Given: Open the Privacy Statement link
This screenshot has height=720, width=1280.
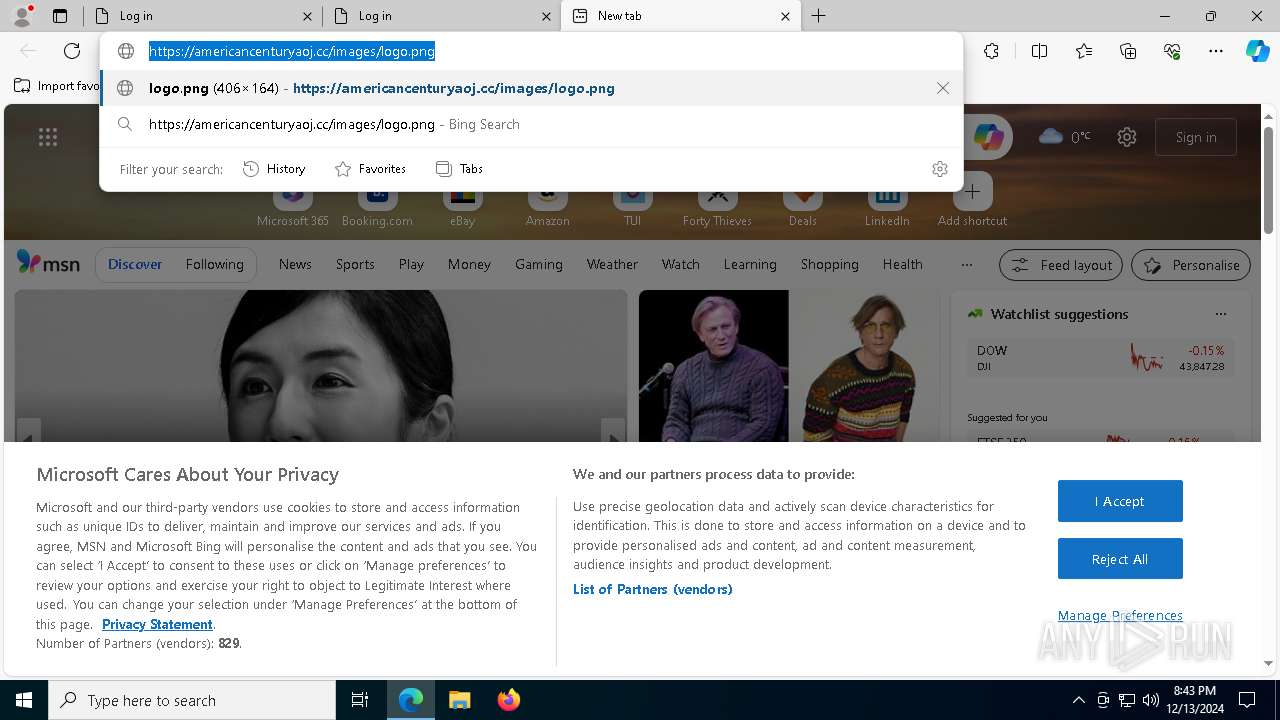Looking at the screenshot, I should point(157,624).
